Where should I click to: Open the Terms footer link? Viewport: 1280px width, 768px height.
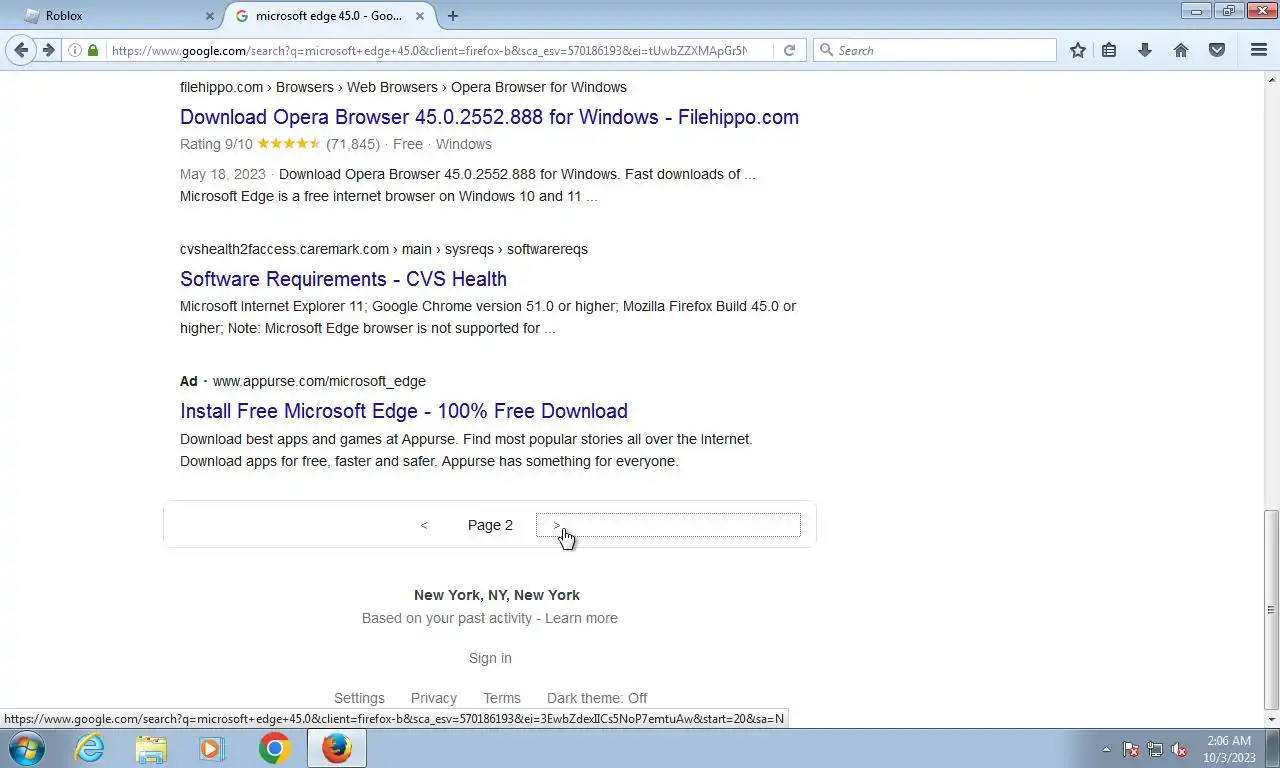(502, 698)
